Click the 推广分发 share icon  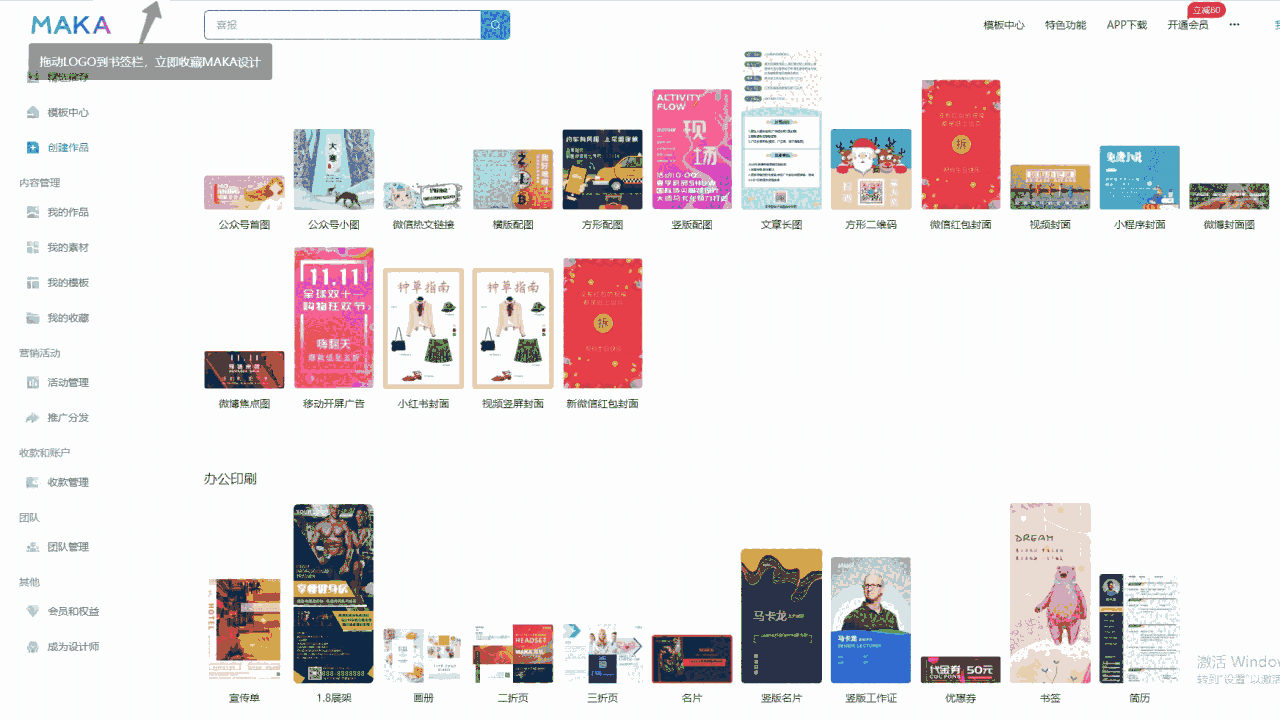point(33,417)
